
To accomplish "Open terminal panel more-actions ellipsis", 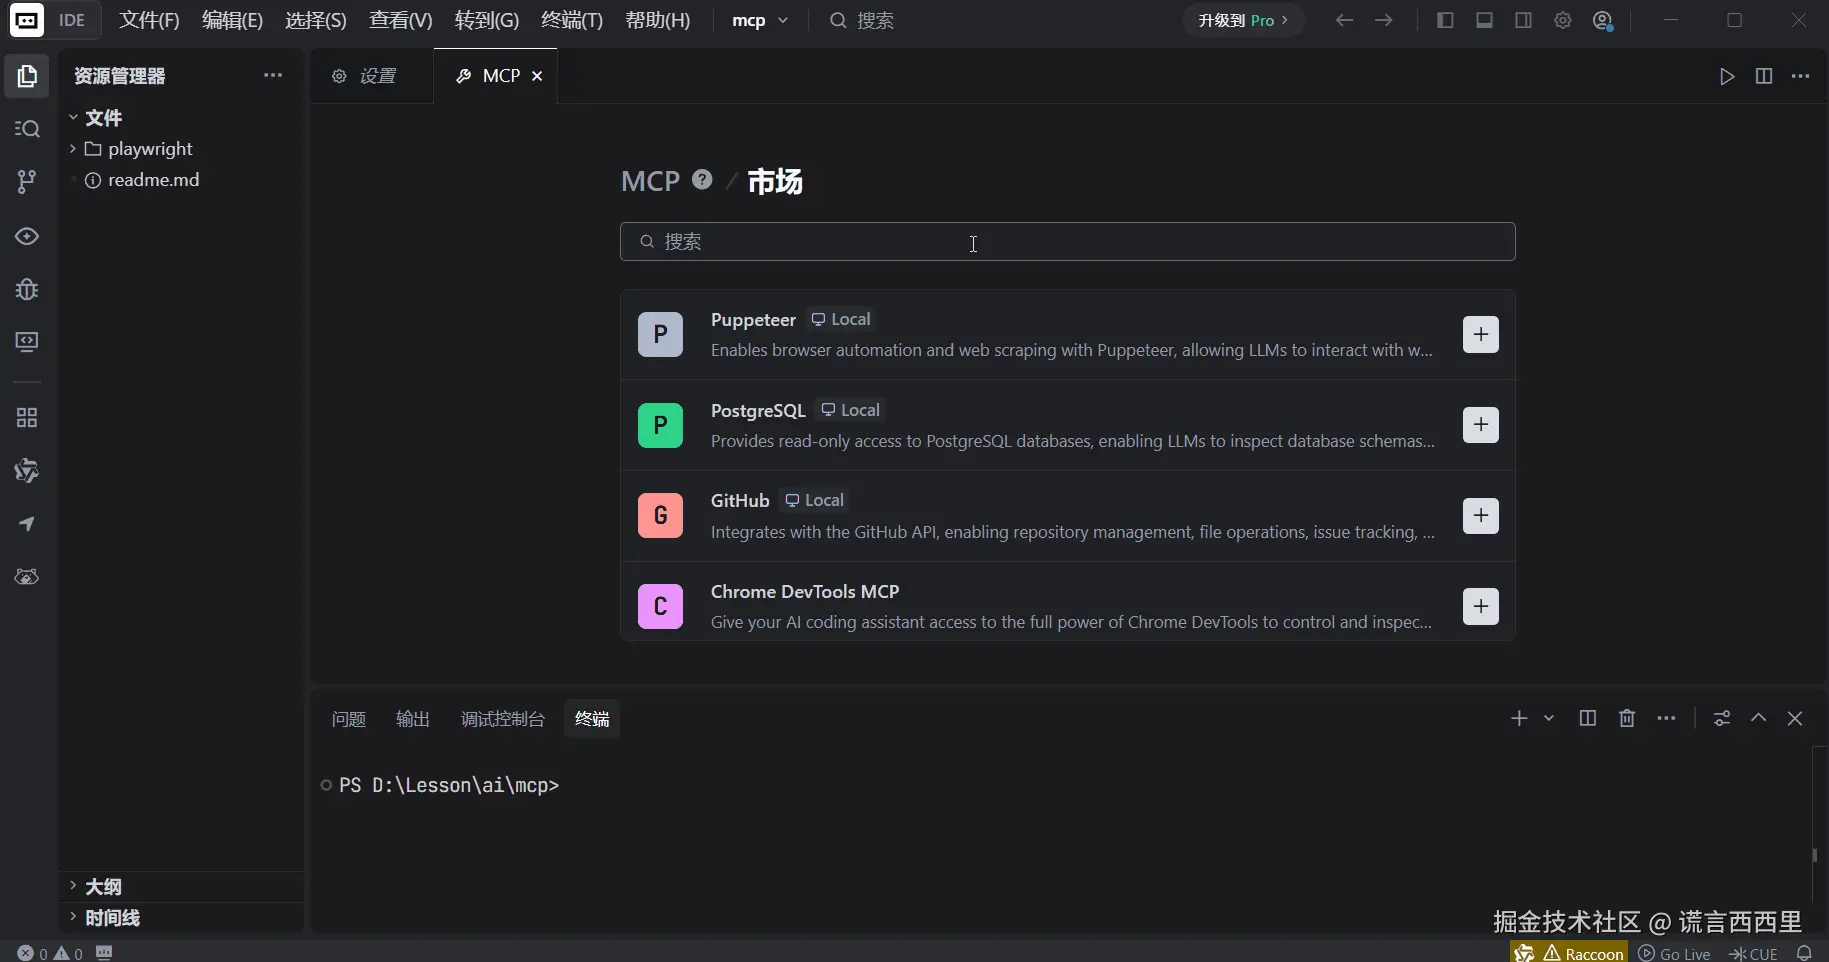I will pyautogui.click(x=1666, y=718).
